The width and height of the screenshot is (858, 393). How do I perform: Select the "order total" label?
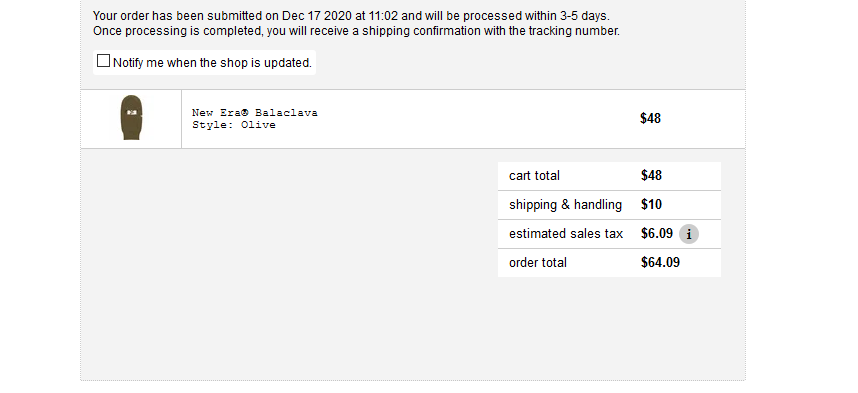[537, 263]
